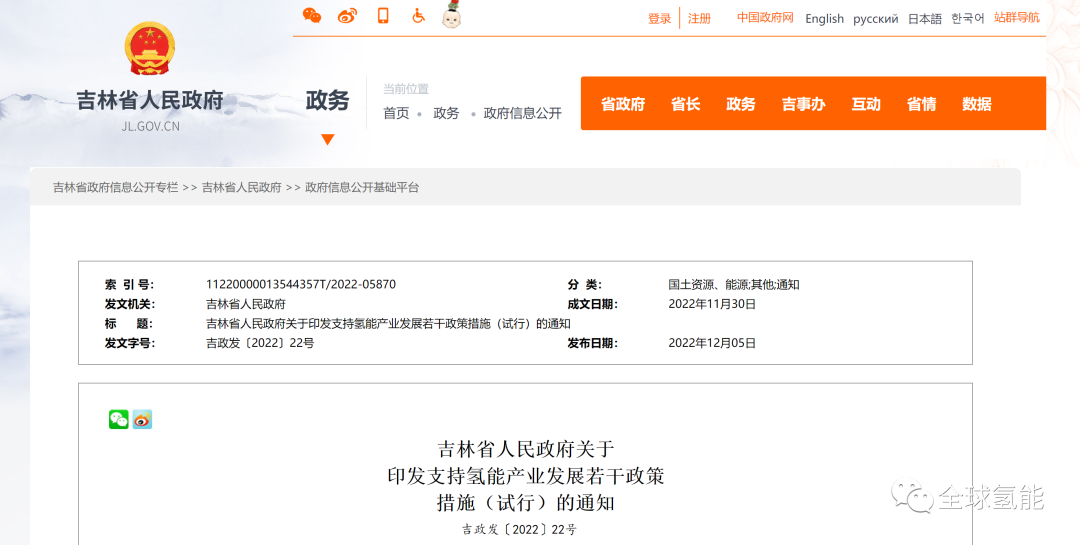Open the 站群导航 site group navigation
The width and height of the screenshot is (1080, 545).
click(x=1016, y=18)
